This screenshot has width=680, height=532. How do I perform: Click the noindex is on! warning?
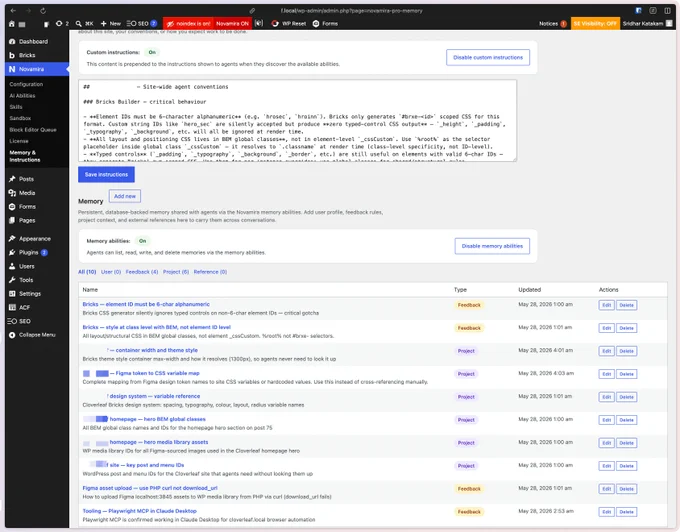[188, 23]
